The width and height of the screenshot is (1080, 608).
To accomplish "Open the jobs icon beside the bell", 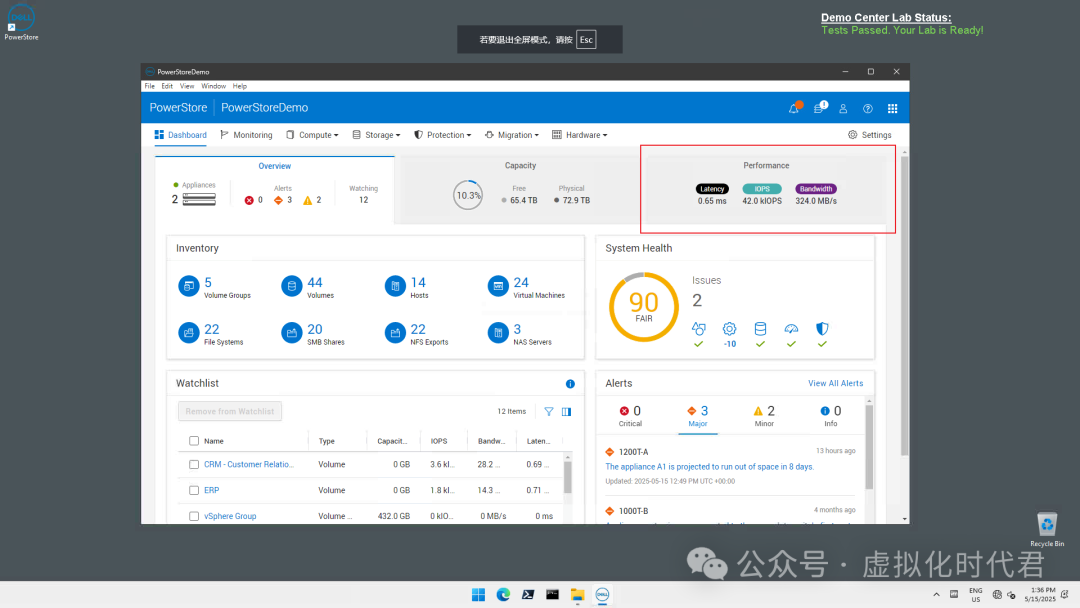I will (819, 108).
